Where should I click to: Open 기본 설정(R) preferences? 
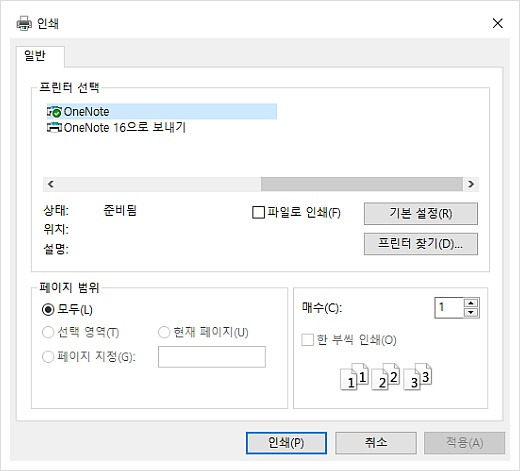(x=421, y=213)
